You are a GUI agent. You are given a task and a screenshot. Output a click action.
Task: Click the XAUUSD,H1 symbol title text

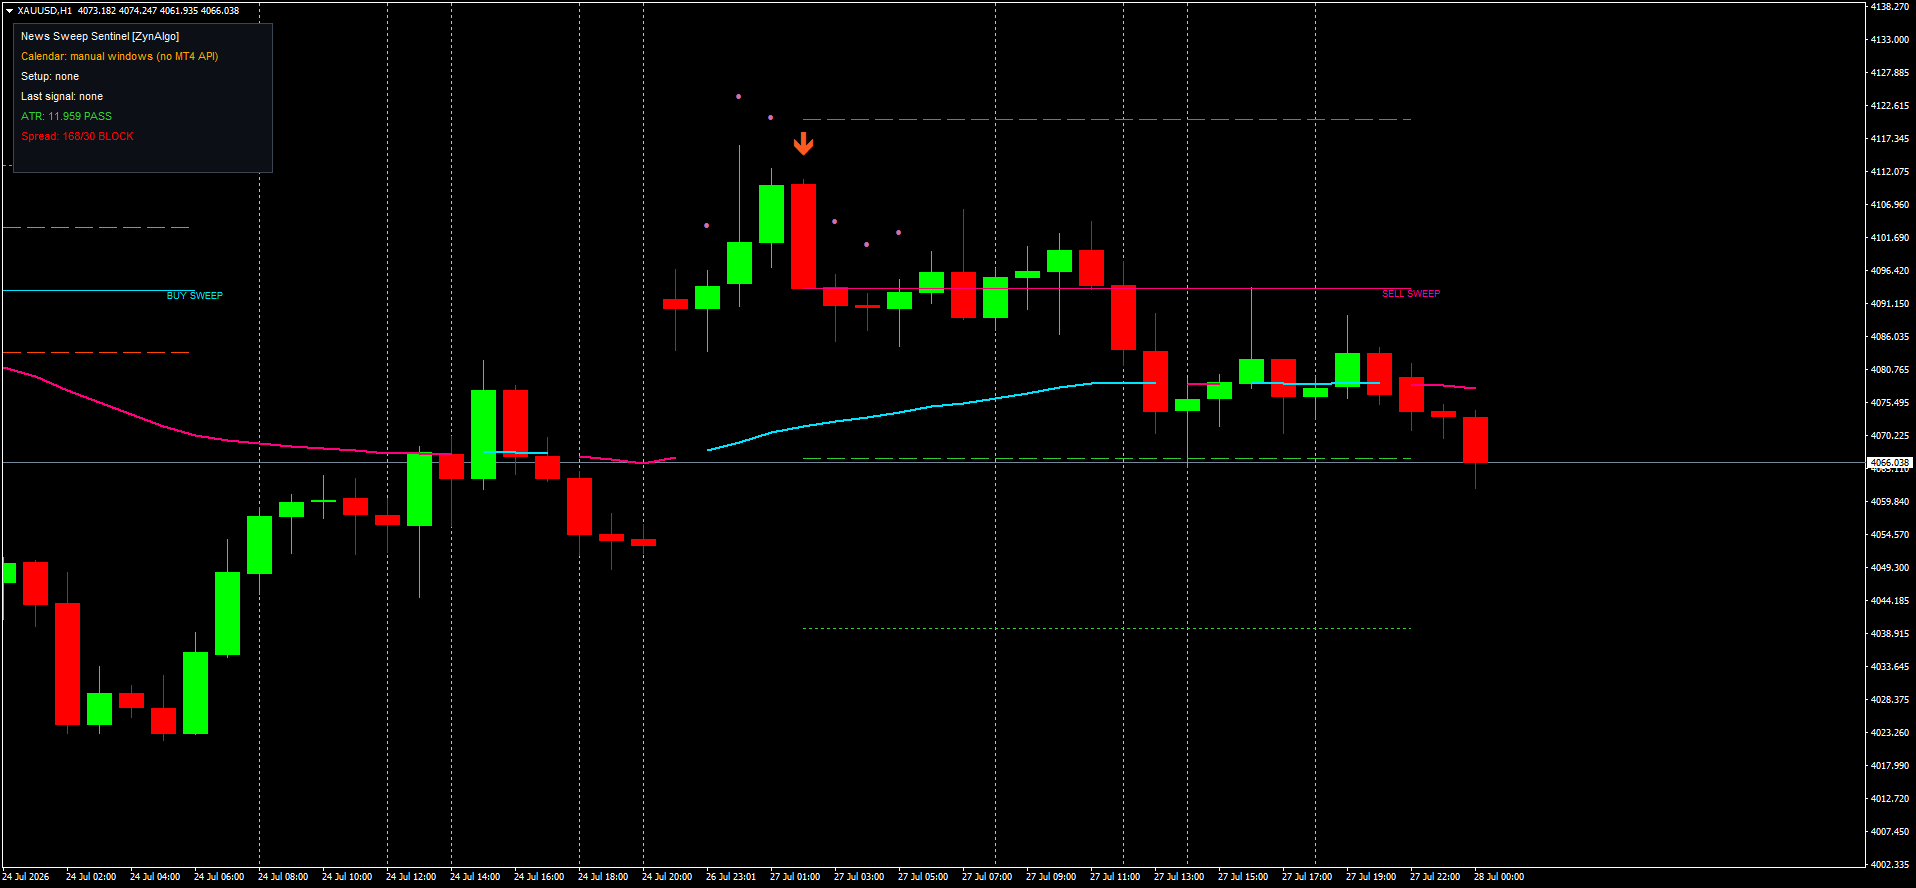point(45,11)
